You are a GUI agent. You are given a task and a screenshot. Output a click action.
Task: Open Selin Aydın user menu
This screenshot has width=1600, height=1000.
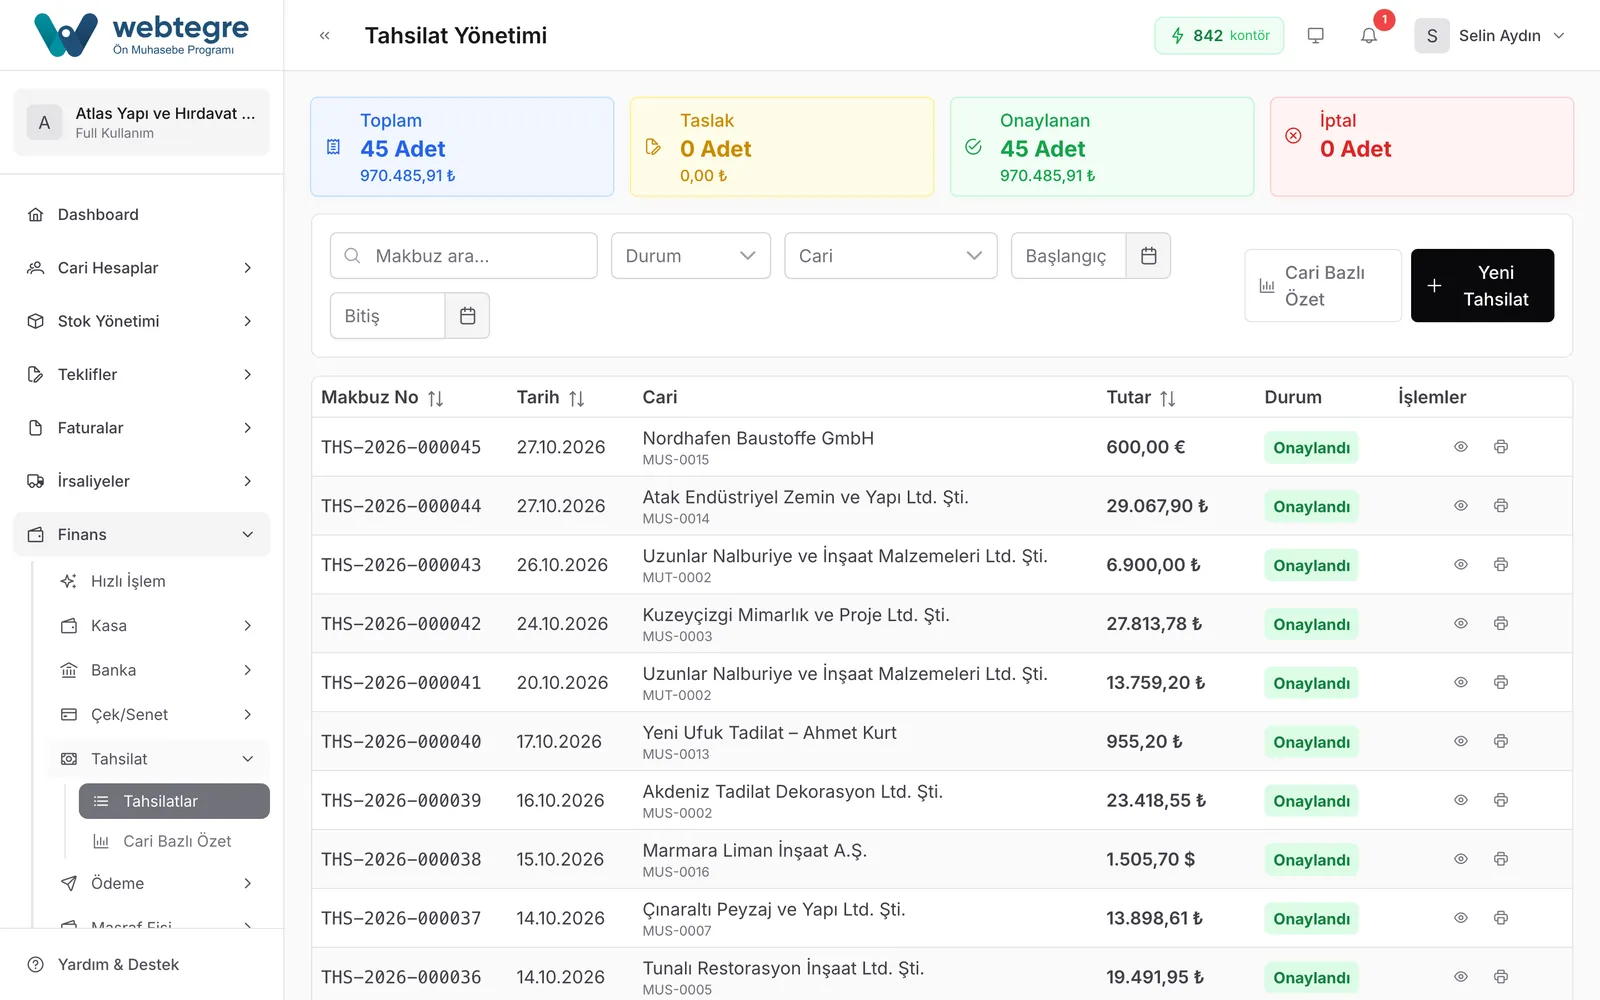(x=1490, y=36)
